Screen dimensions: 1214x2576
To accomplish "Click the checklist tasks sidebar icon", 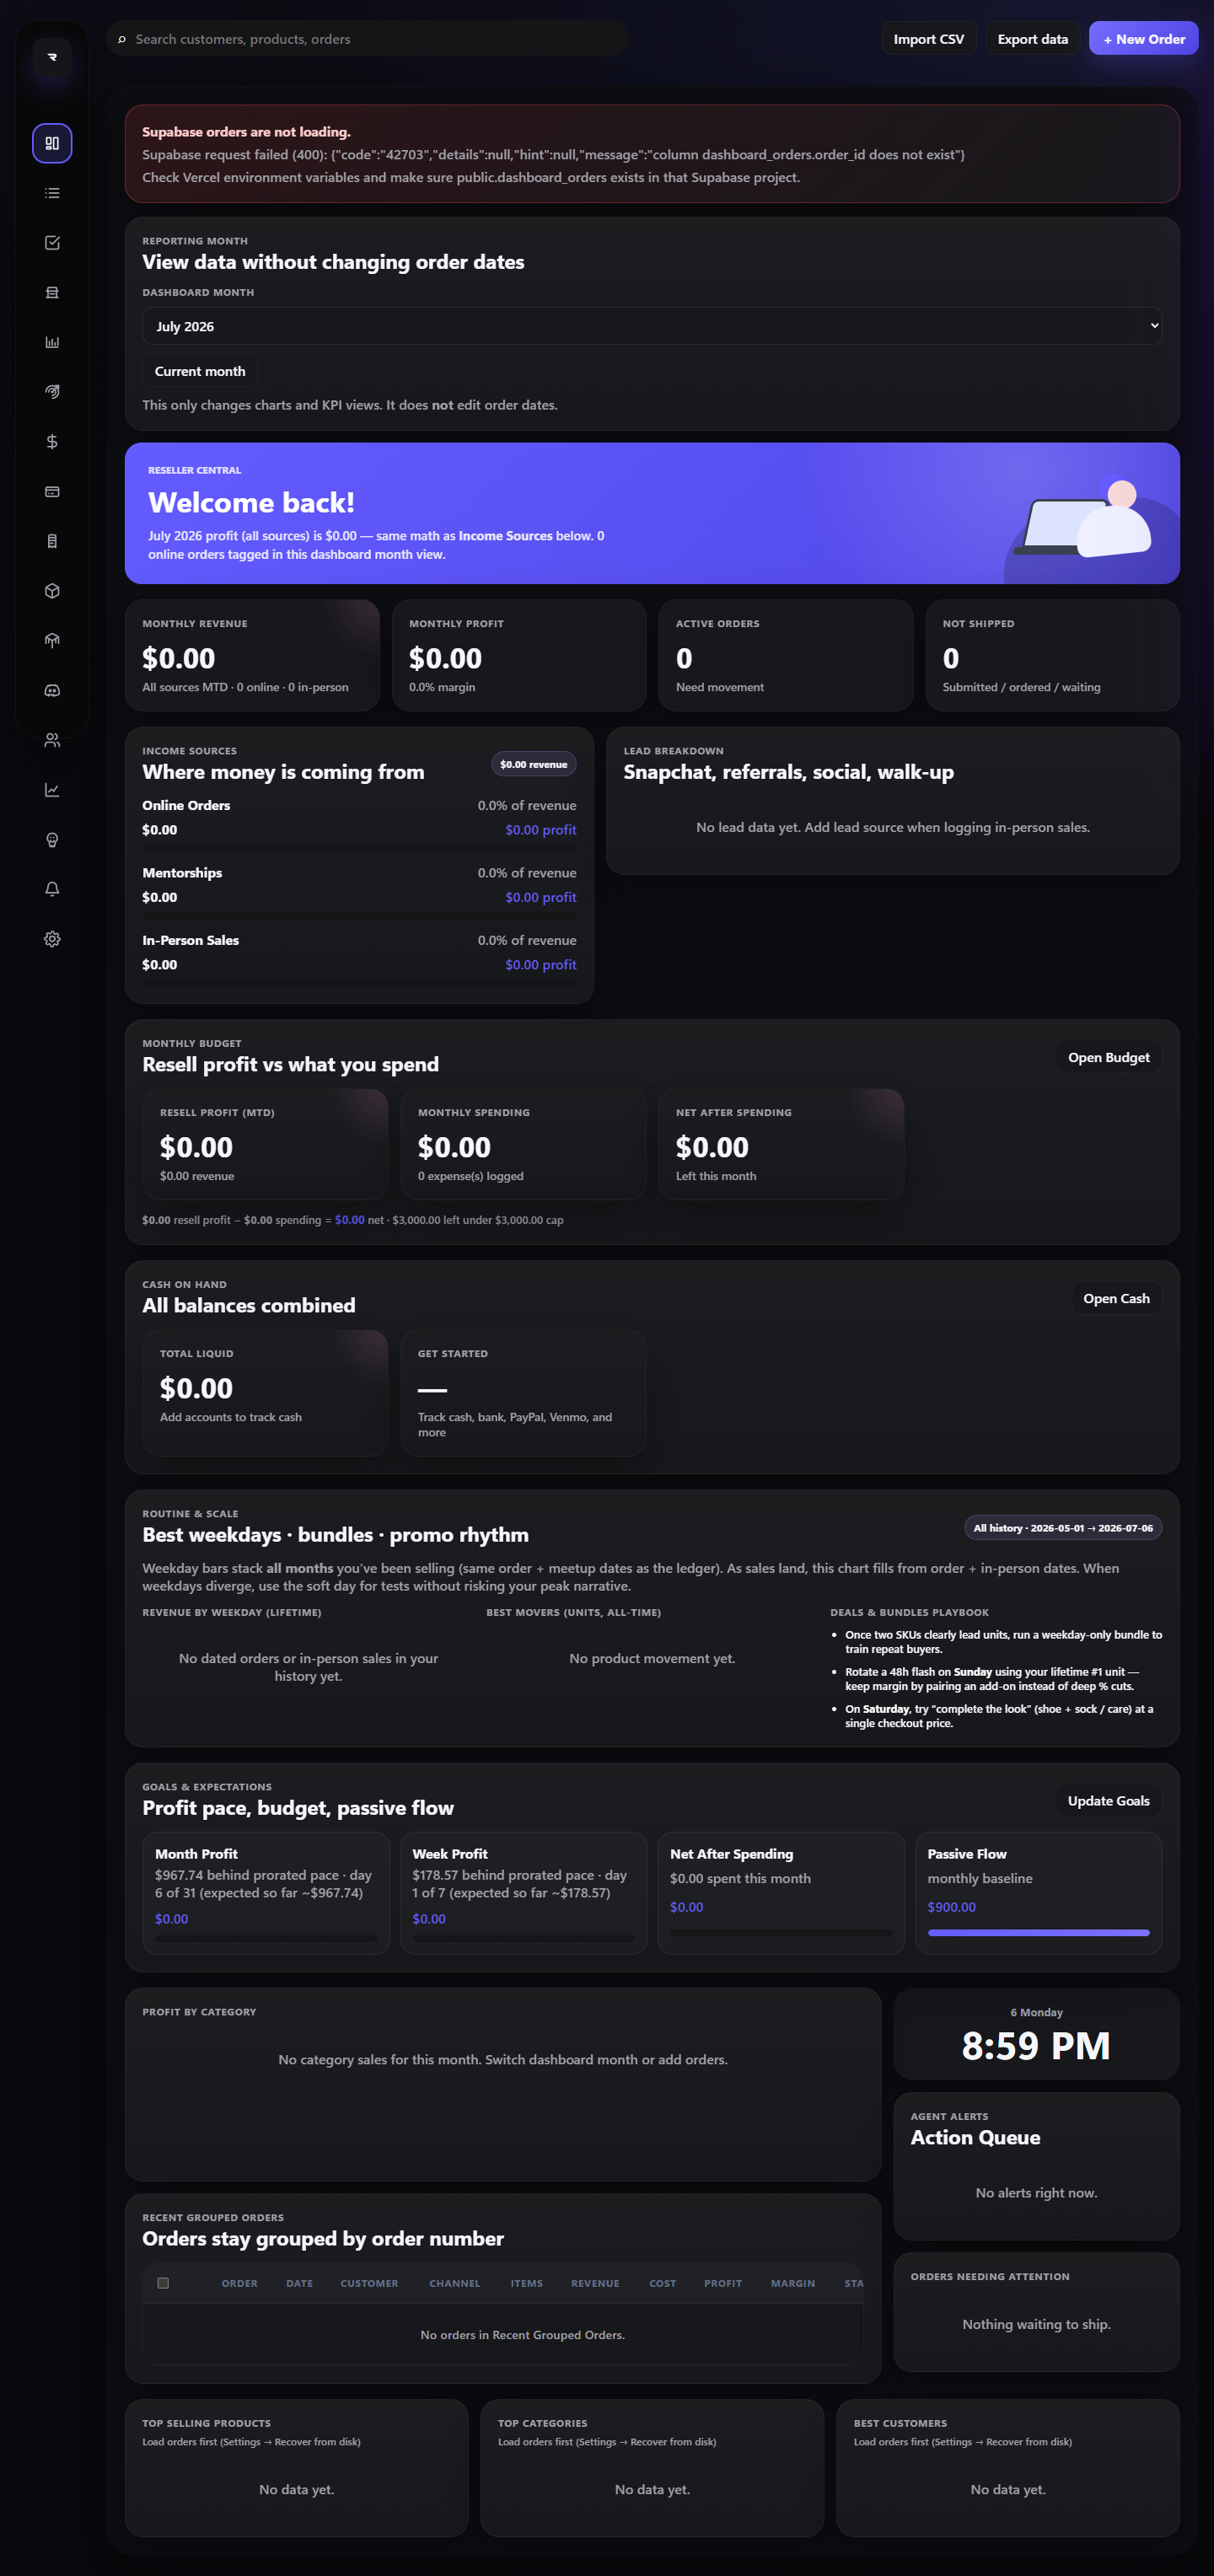I will [x=52, y=243].
